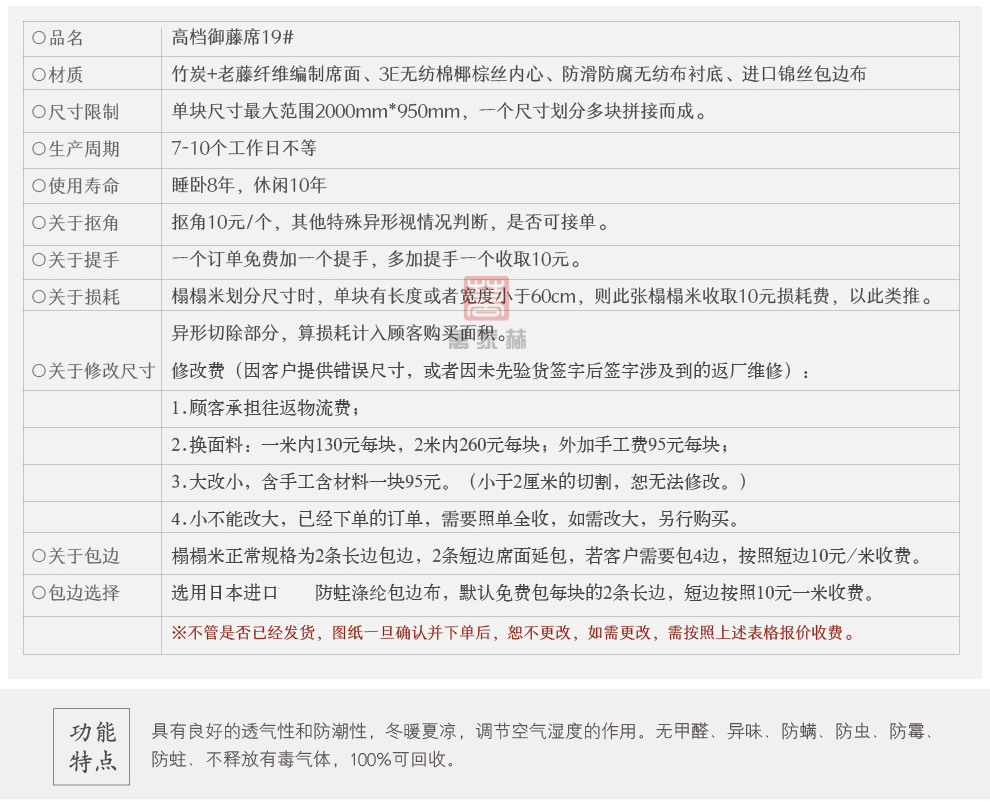Click the '包边选择' row label
The height and width of the screenshot is (802, 990).
[76, 593]
